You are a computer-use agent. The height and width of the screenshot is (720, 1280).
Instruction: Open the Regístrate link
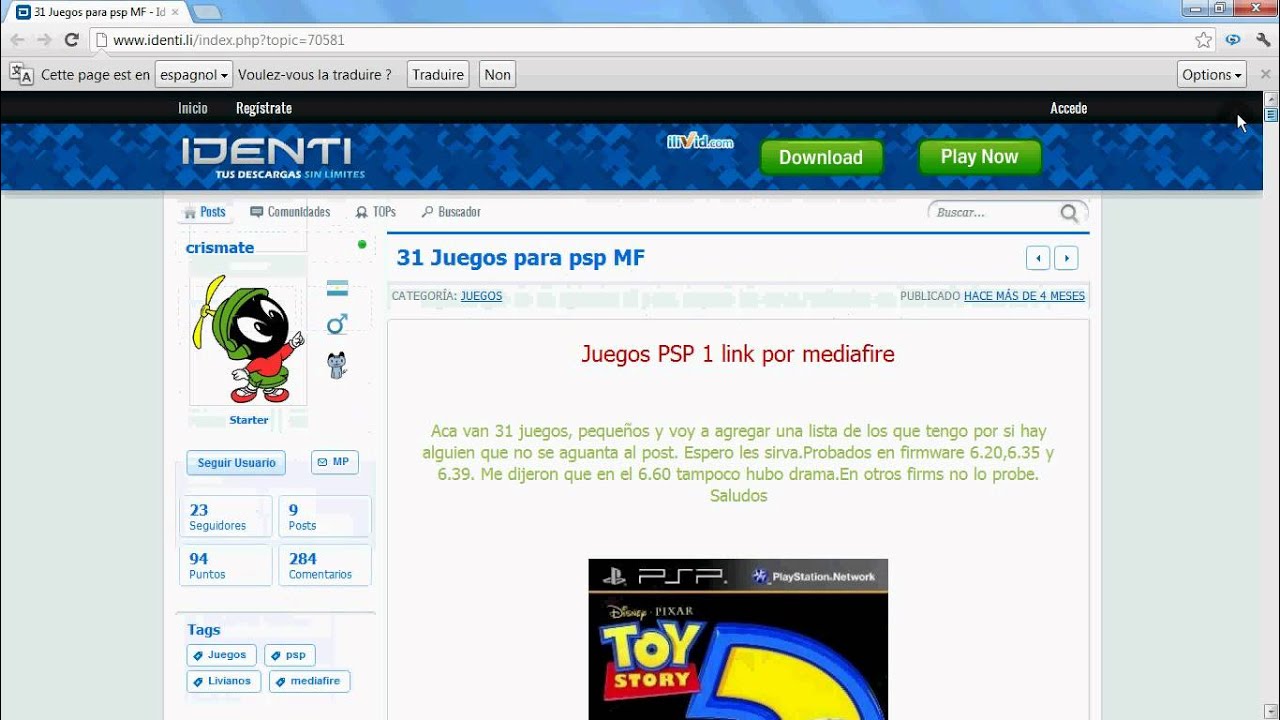pos(264,108)
